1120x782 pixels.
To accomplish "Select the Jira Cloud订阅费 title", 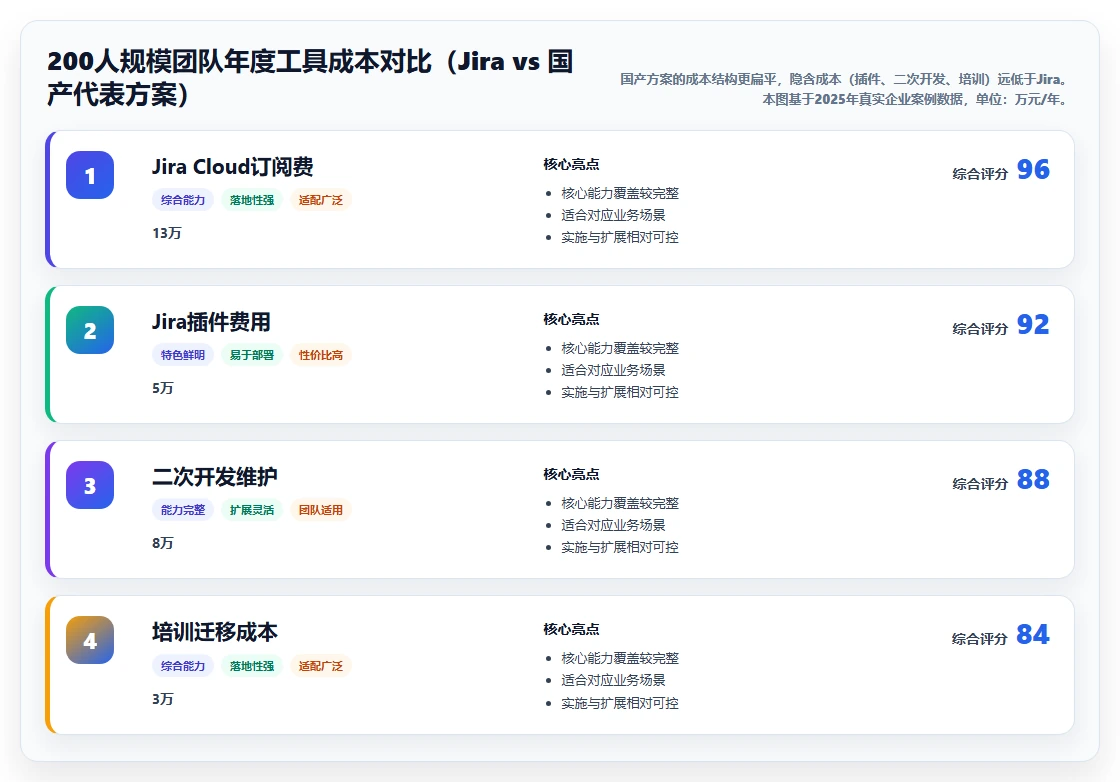I will tap(233, 166).
